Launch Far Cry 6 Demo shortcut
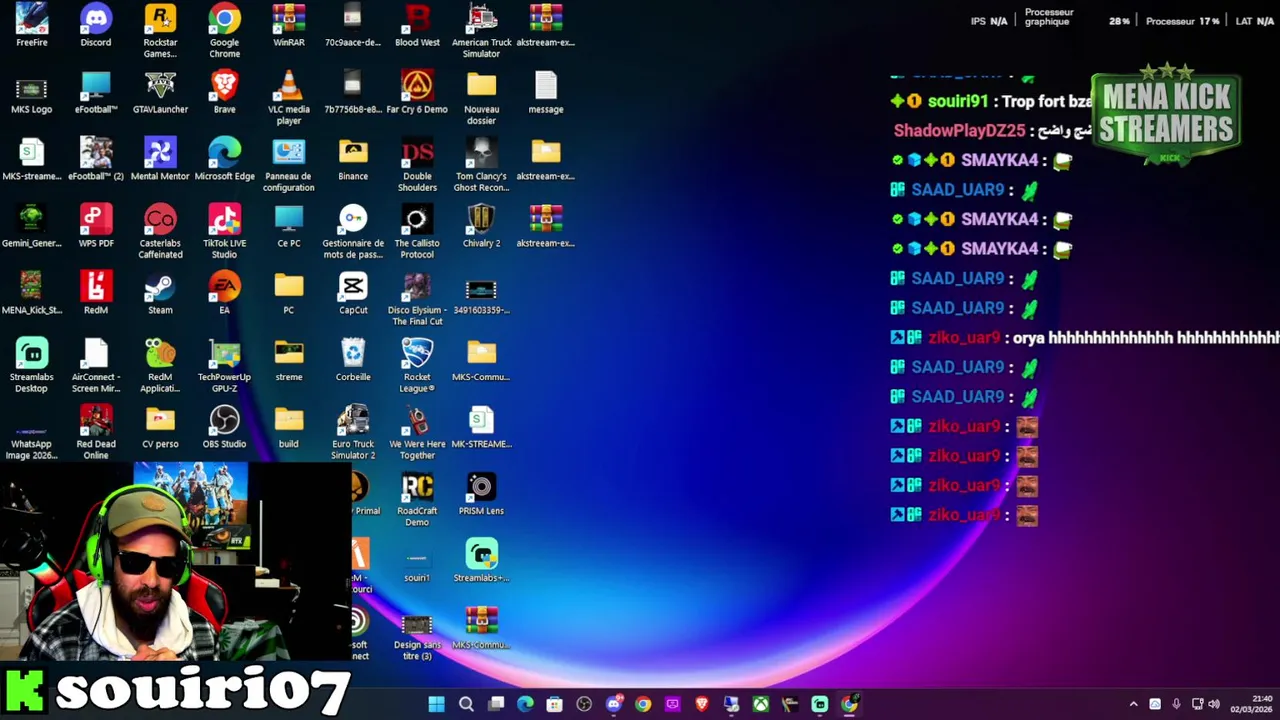Screen dimensions: 1280x720 tap(417, 92)
